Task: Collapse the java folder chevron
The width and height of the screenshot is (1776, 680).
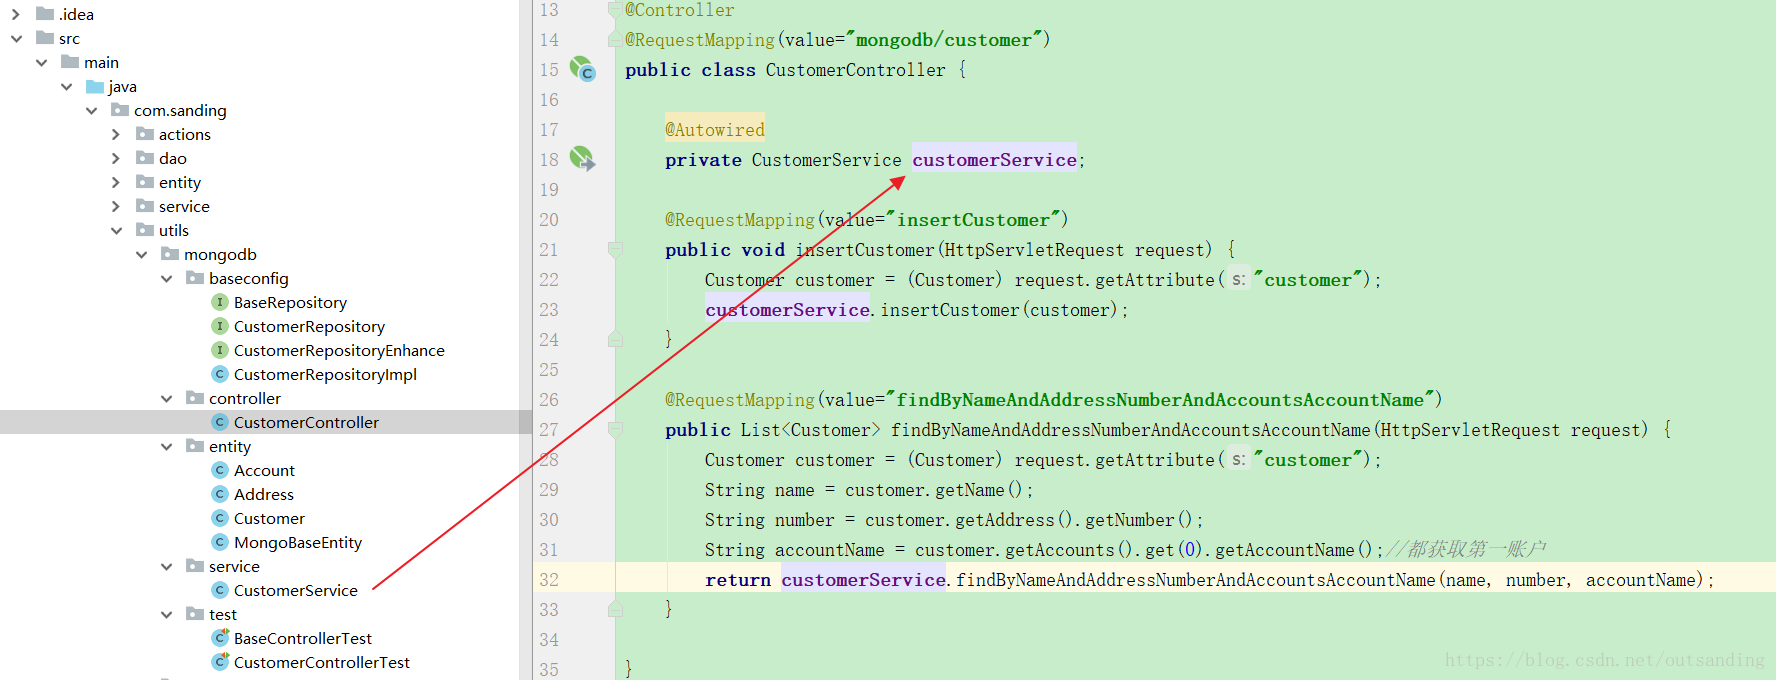Action: click(66, 86)
